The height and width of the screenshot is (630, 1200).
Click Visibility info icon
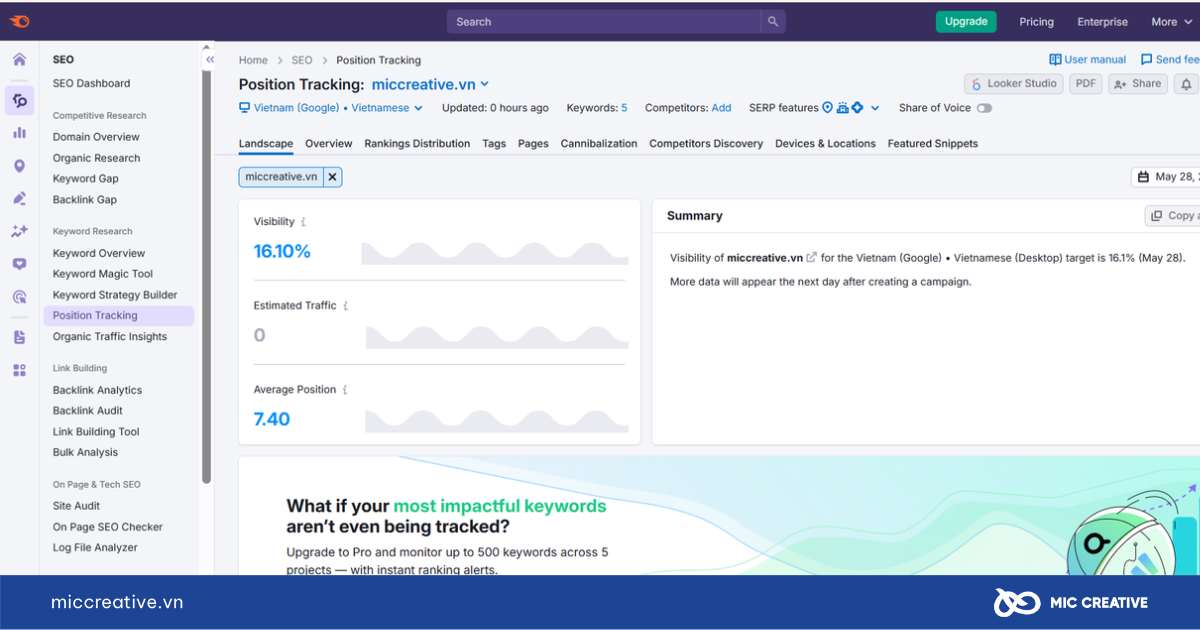[x=304, y=222]
